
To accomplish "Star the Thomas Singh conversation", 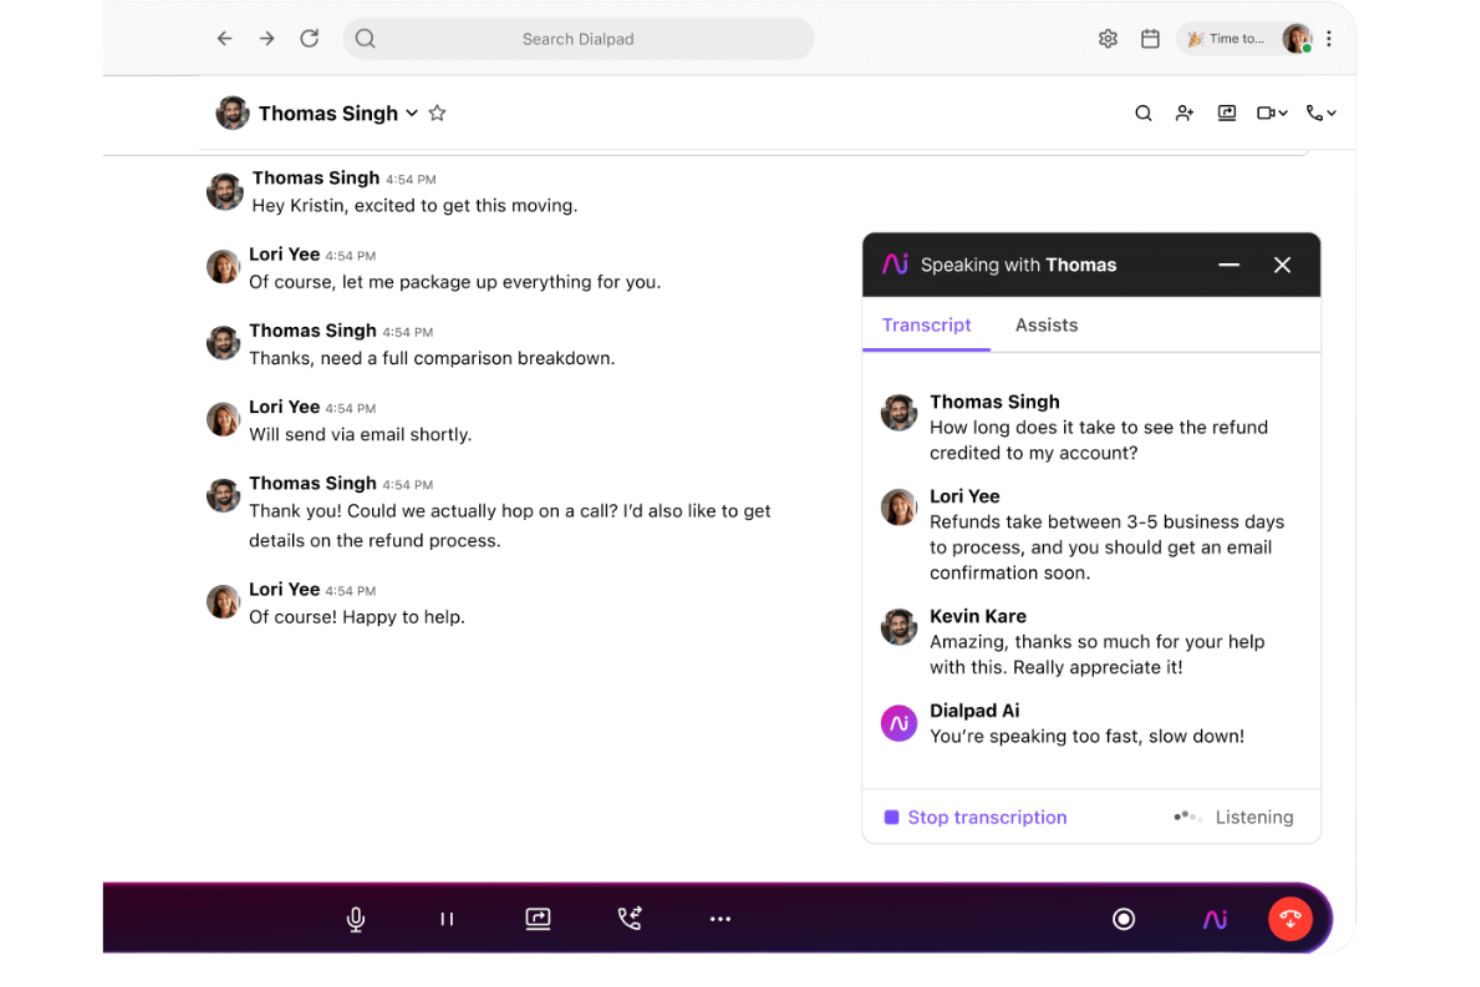I will click(x=437, y=113).
